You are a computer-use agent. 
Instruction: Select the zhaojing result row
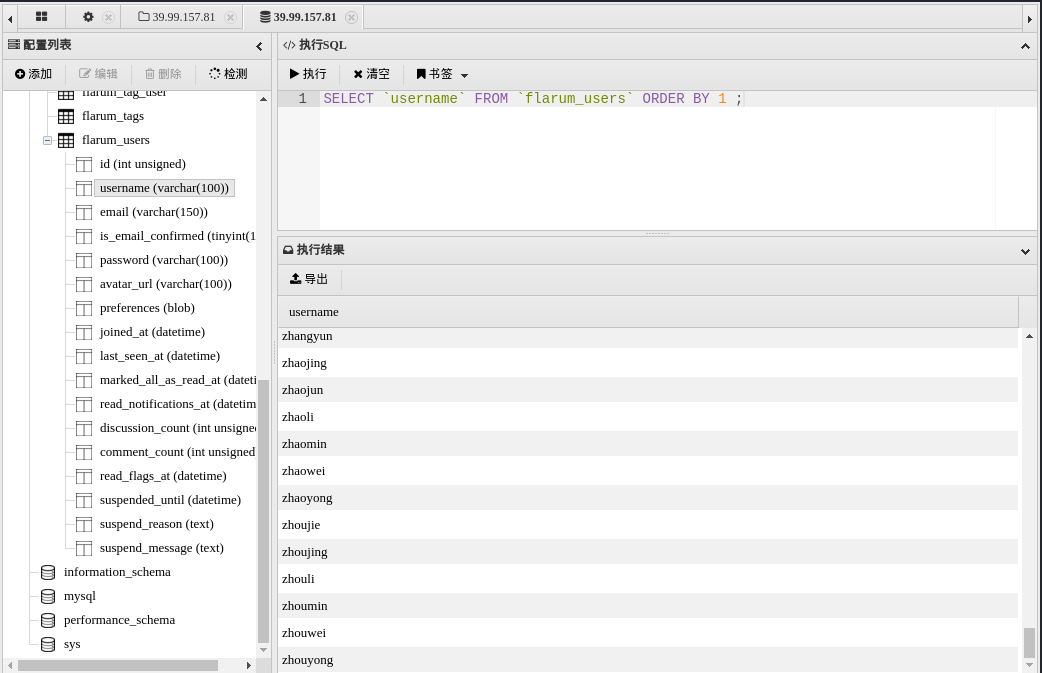pyautogui.click(x=648, y=363)
